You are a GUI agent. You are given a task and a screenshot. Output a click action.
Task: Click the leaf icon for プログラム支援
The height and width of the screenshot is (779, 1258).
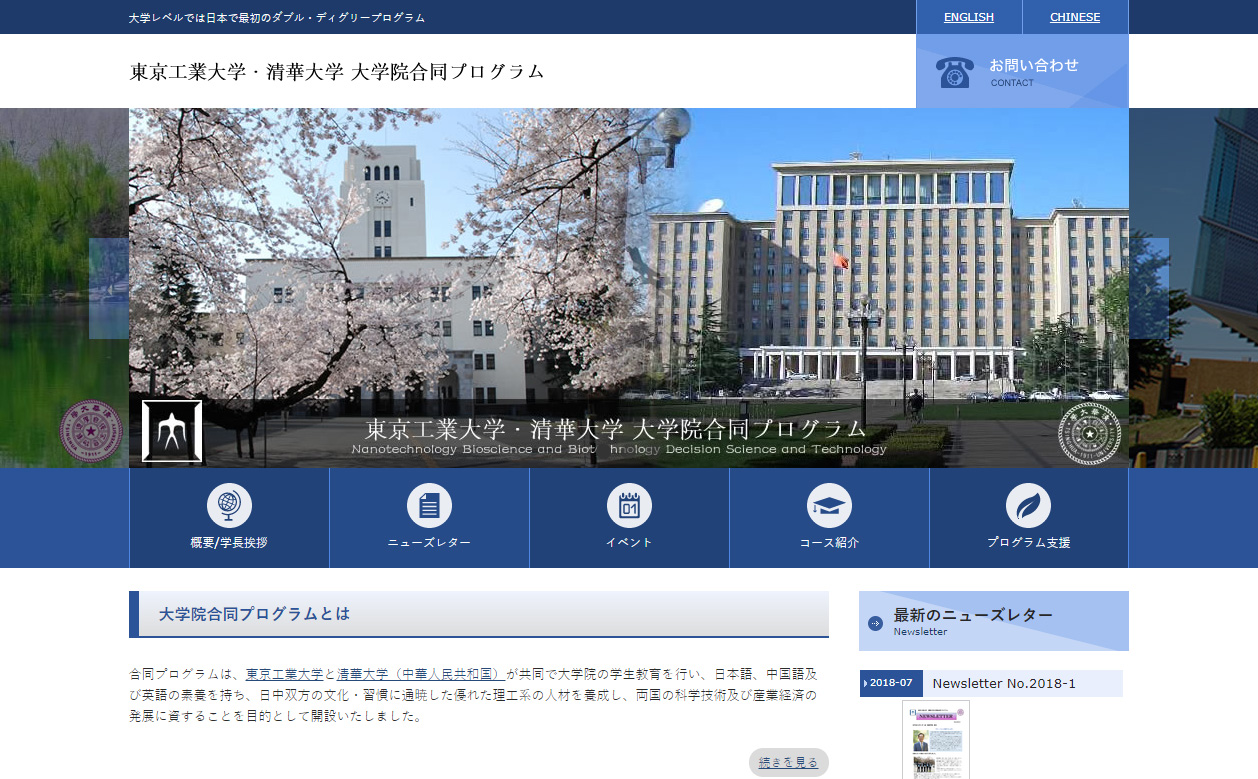point(1028,505)
